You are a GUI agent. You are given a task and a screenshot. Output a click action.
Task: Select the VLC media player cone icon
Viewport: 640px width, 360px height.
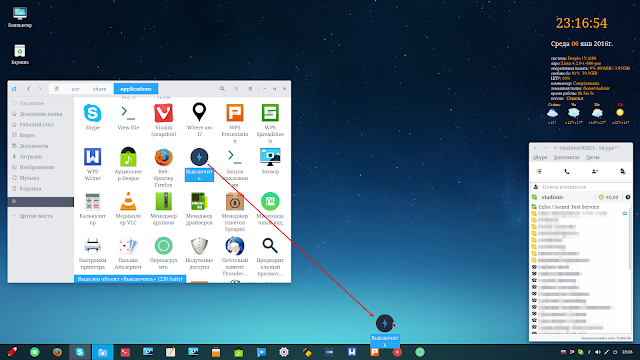128,201
